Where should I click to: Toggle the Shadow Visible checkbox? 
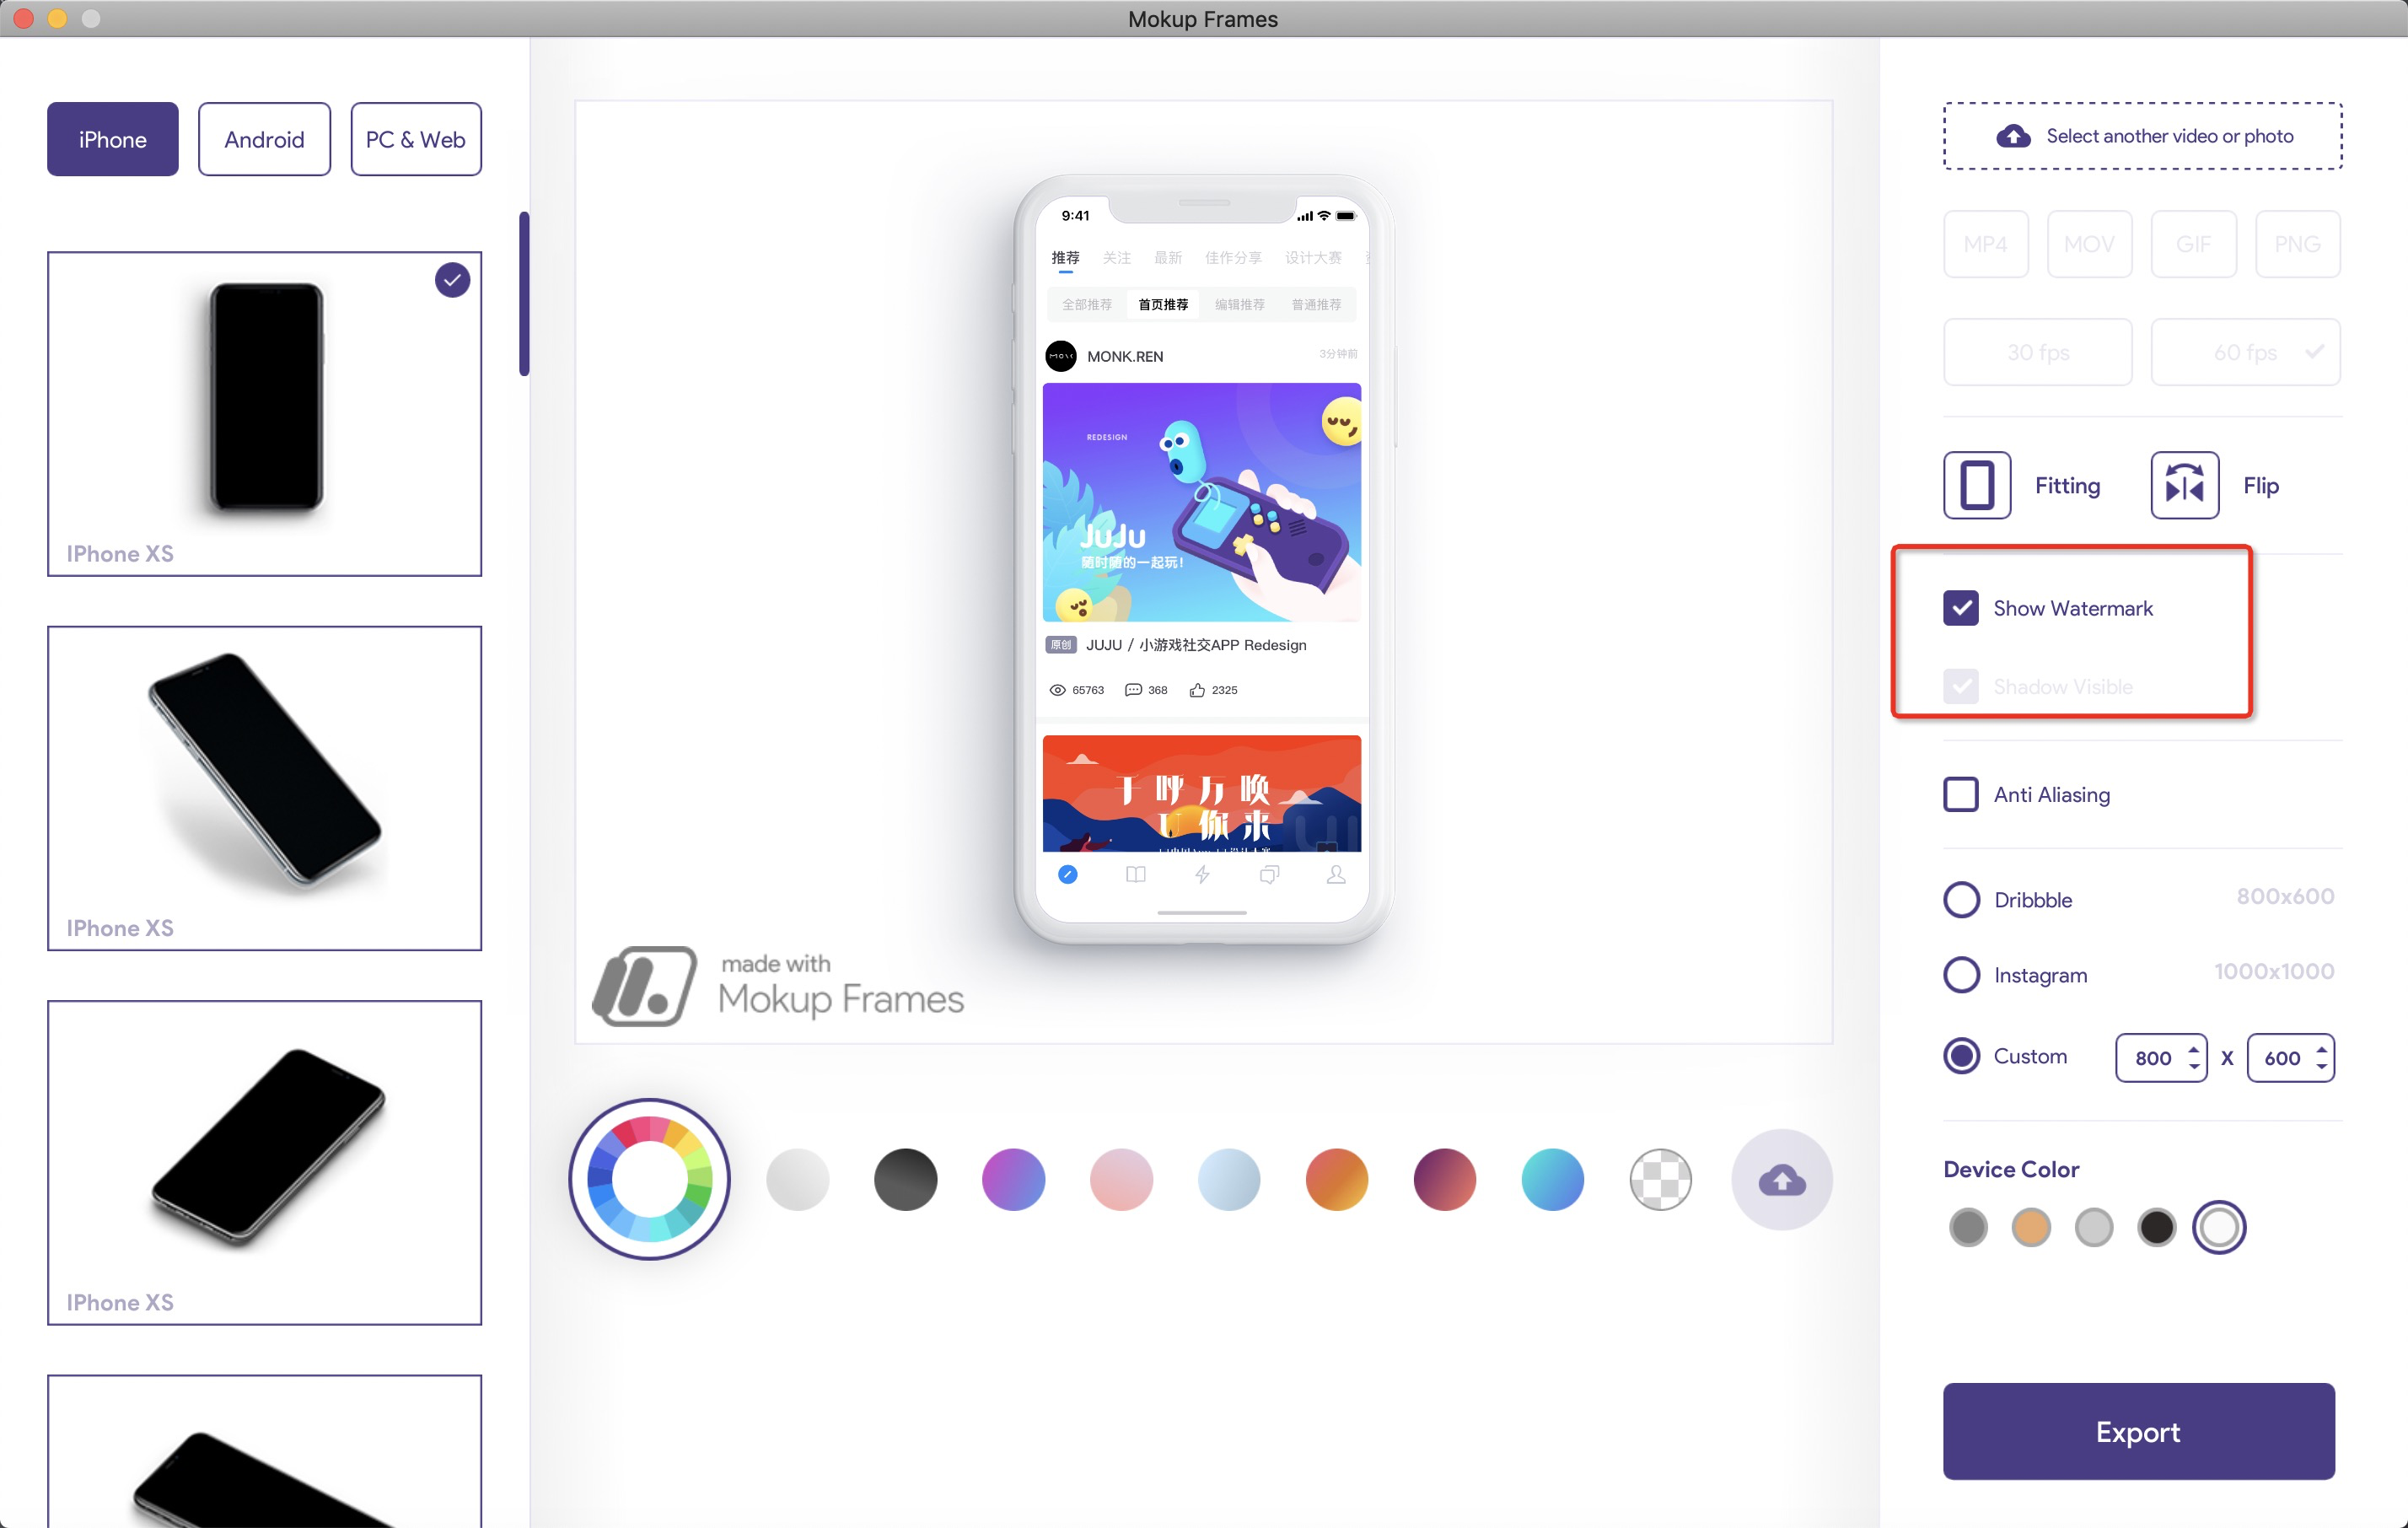[1960, 686]
